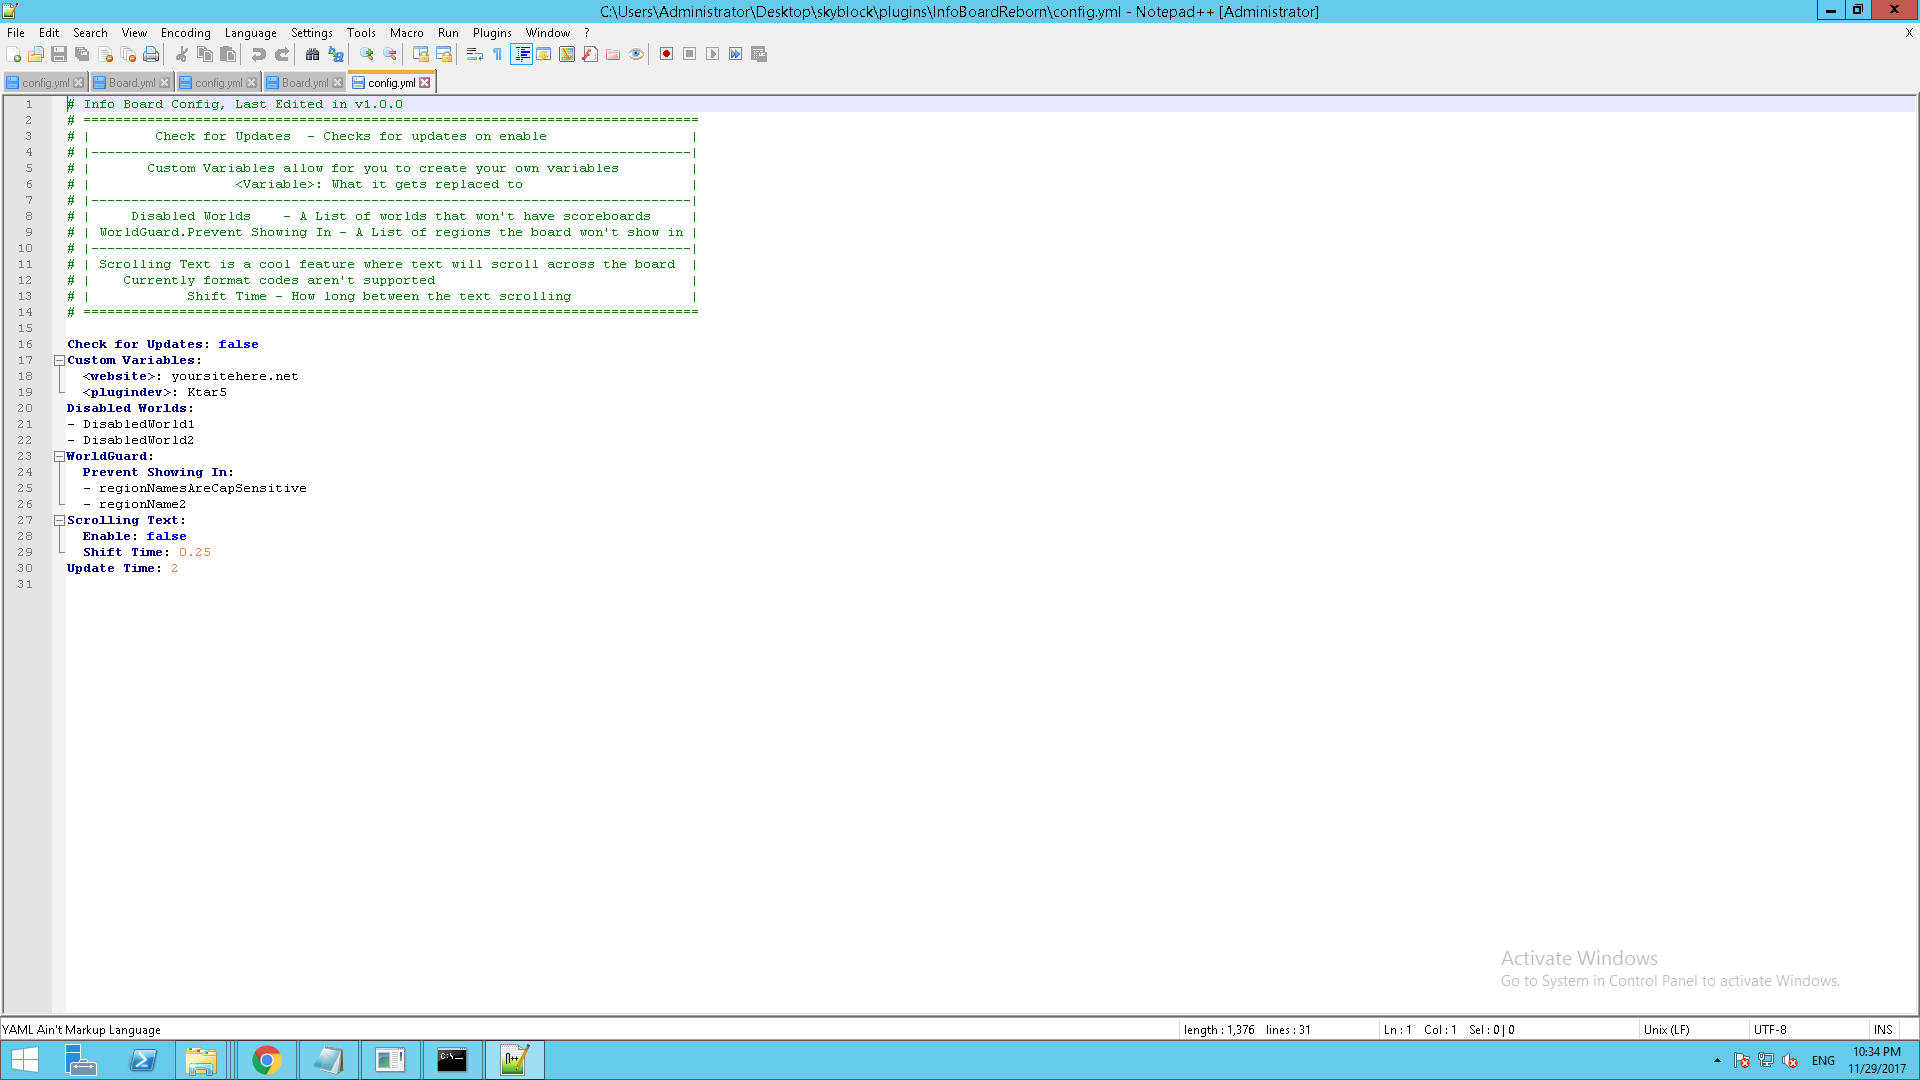Click the Undo arrow icon
Viewport: 1920px width, 1080px height.
[259, 54]
